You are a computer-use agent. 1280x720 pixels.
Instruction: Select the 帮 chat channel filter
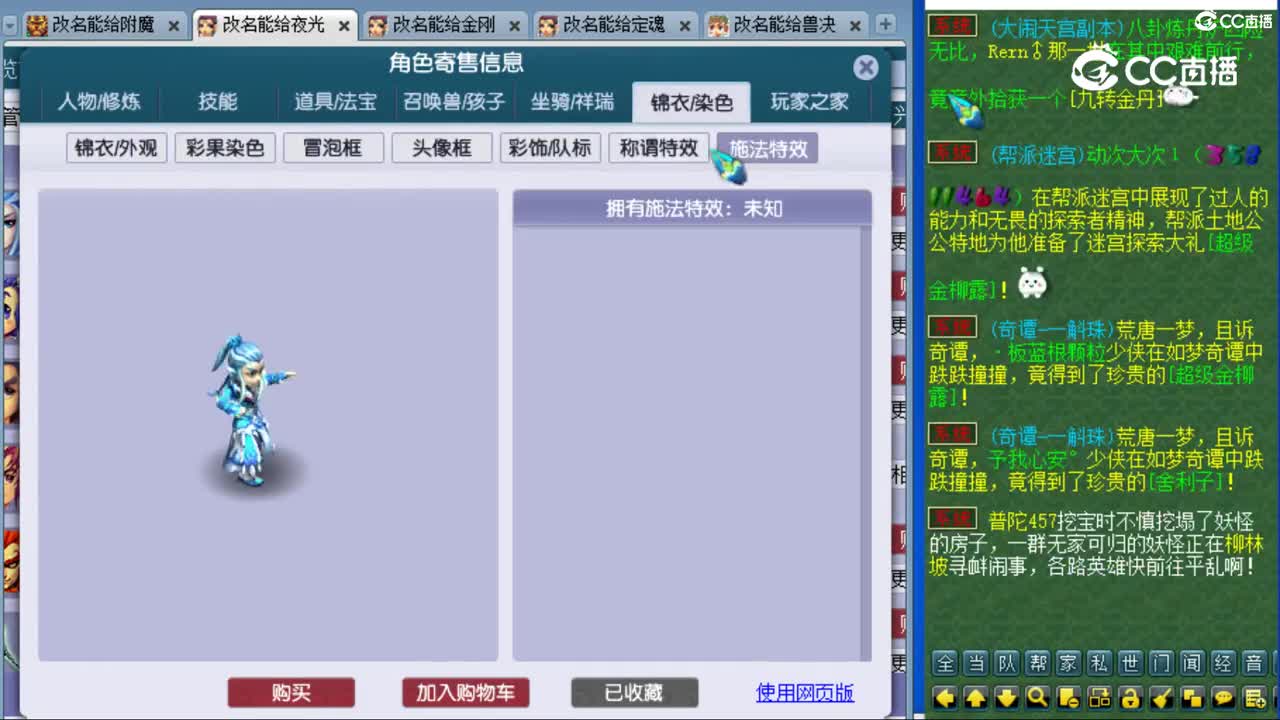(1037, 663)
